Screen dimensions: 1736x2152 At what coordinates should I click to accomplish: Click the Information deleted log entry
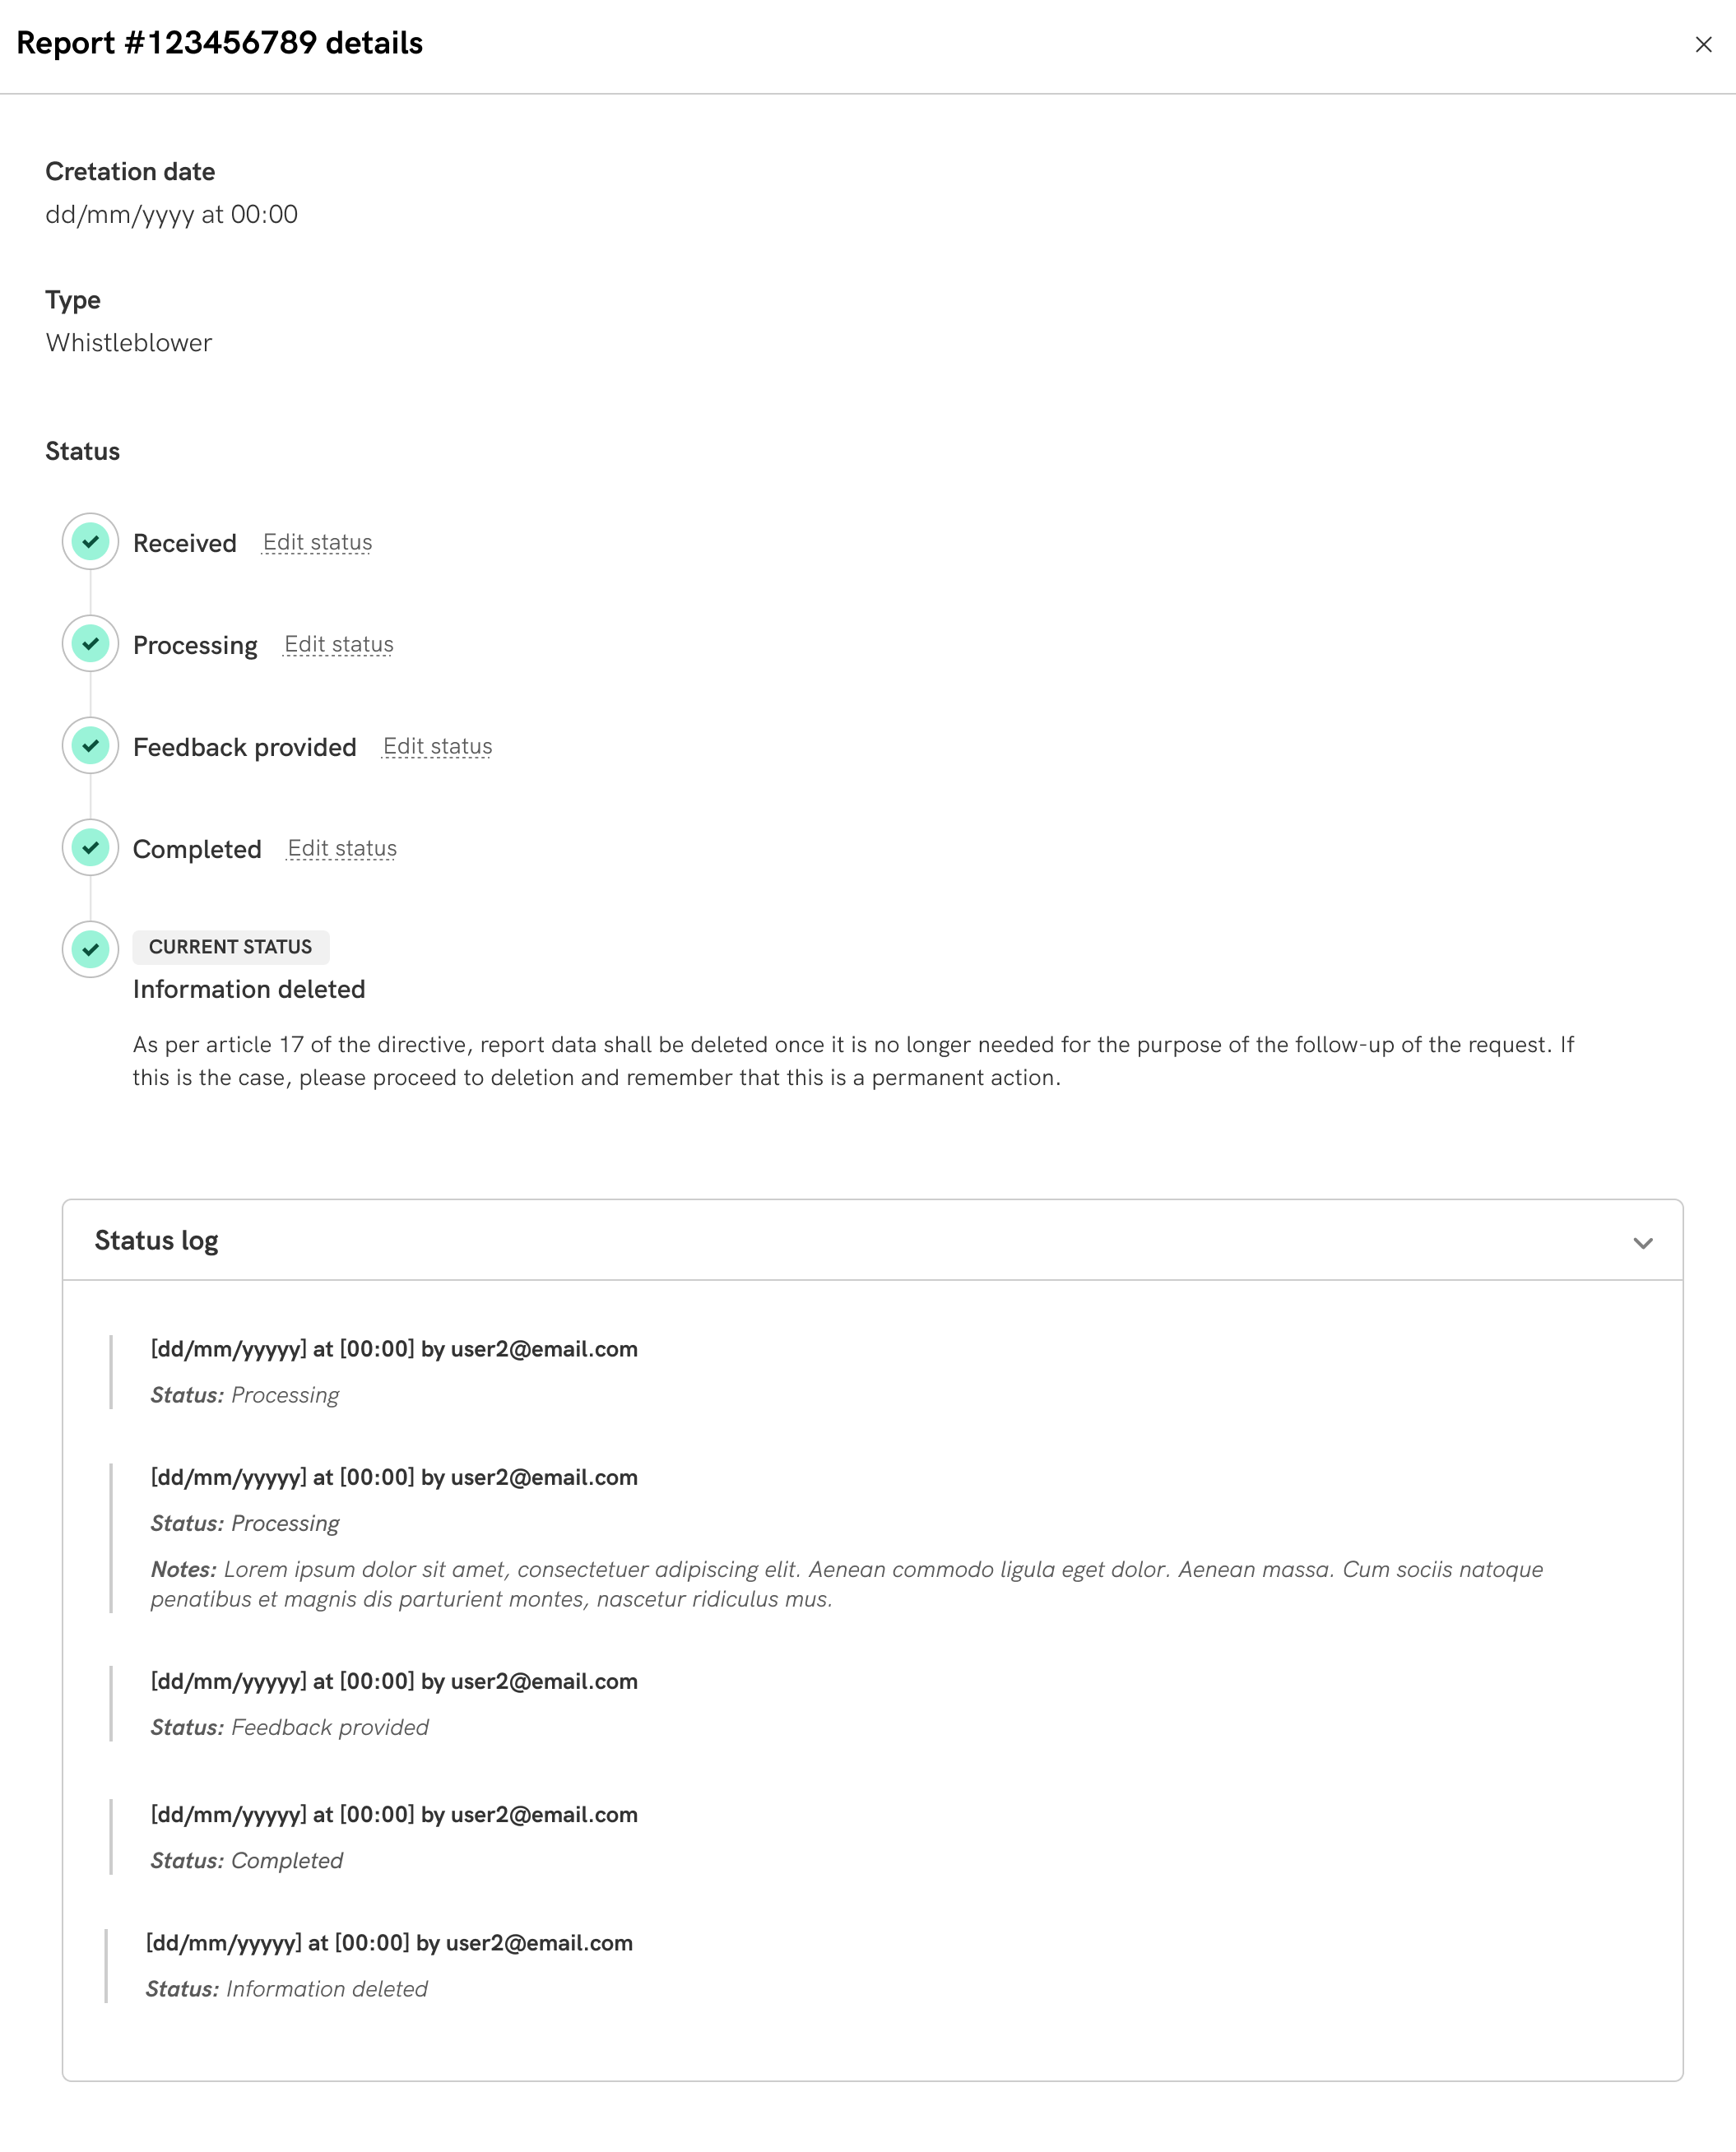click(389, 1966)
